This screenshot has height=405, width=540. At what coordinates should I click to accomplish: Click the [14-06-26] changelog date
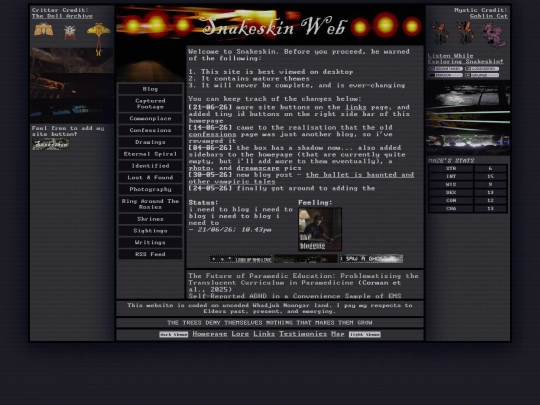click(210, 127)
